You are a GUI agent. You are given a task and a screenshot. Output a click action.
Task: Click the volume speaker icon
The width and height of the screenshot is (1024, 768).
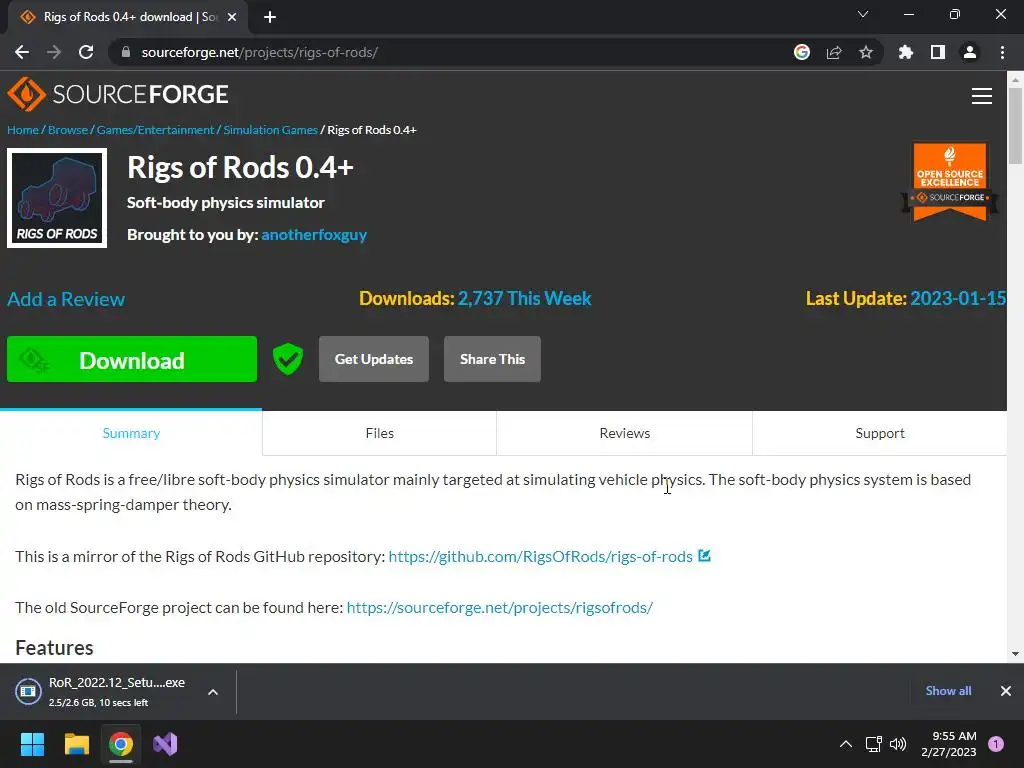[898, 744]
